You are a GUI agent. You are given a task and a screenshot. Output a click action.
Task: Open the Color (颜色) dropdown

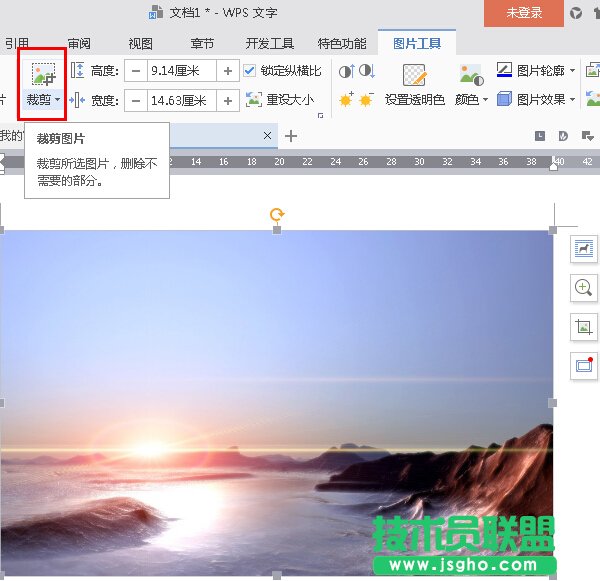tap(471, 100)
